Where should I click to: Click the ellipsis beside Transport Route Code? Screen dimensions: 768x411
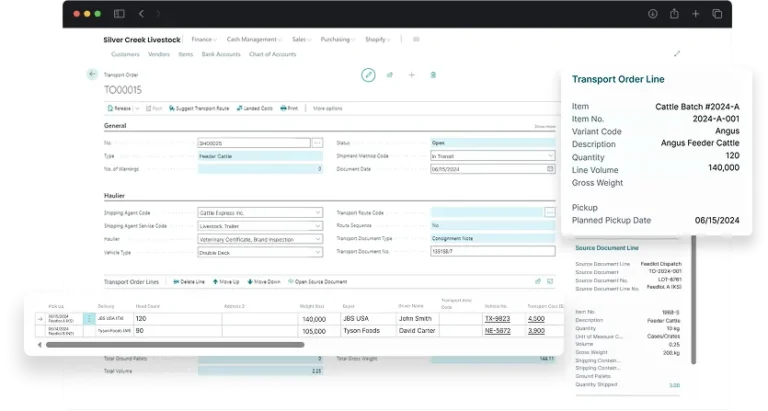point(550,213)
